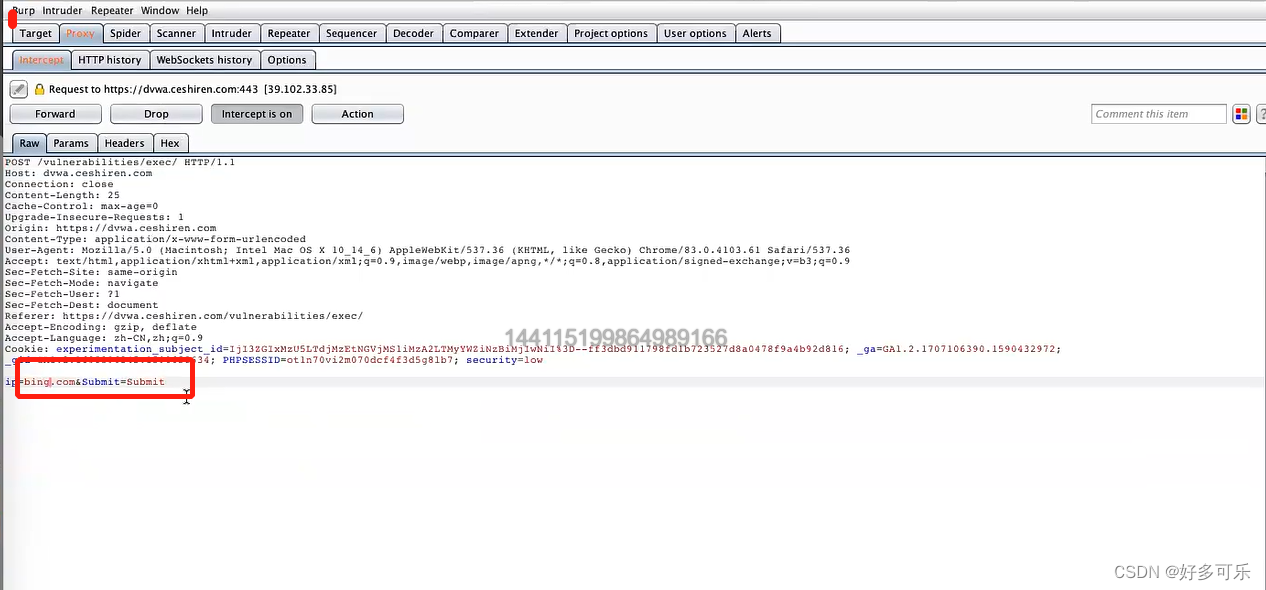Switch to the Params view tab
This screenshot has width=1266, height=590.
coord(71,143)
